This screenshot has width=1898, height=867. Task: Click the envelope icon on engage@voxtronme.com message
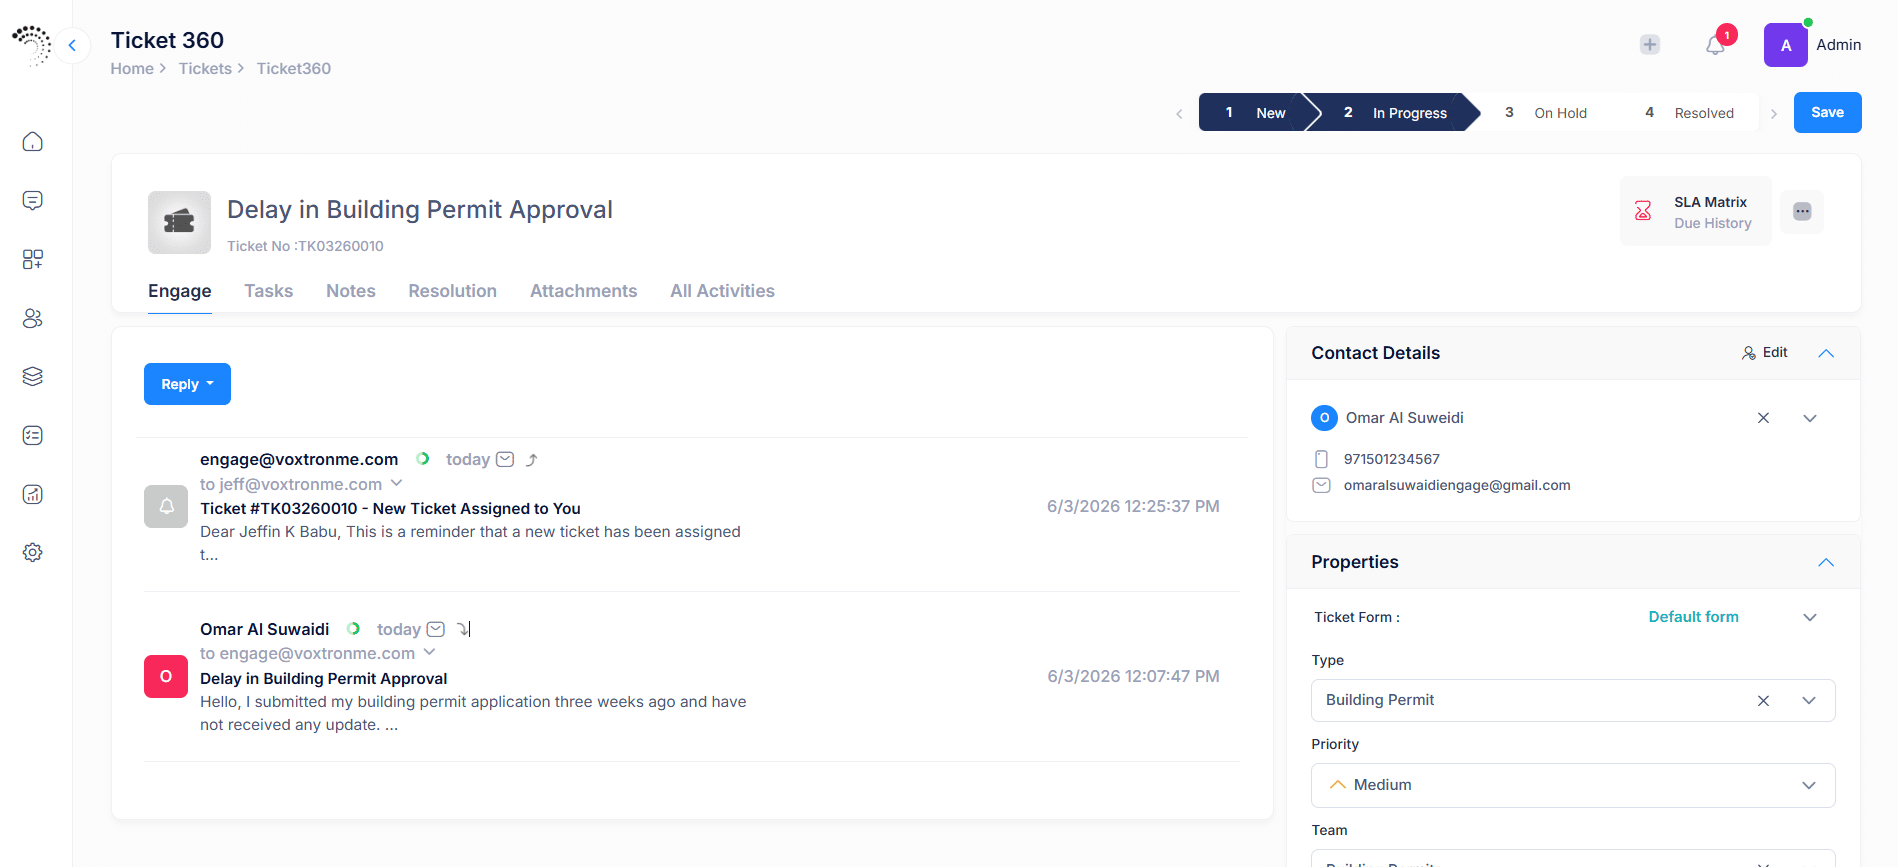point(506,459)
